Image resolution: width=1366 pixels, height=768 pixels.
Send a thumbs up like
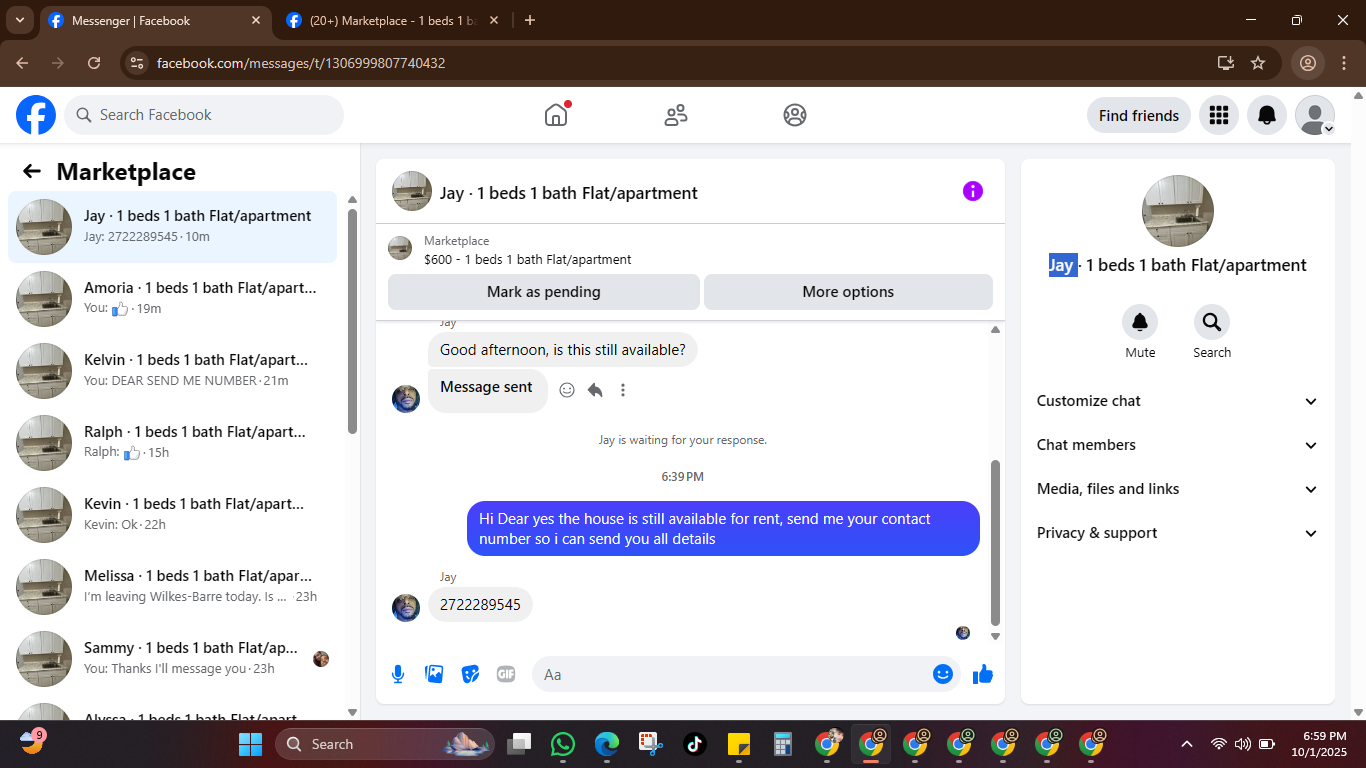click(983, 674)
